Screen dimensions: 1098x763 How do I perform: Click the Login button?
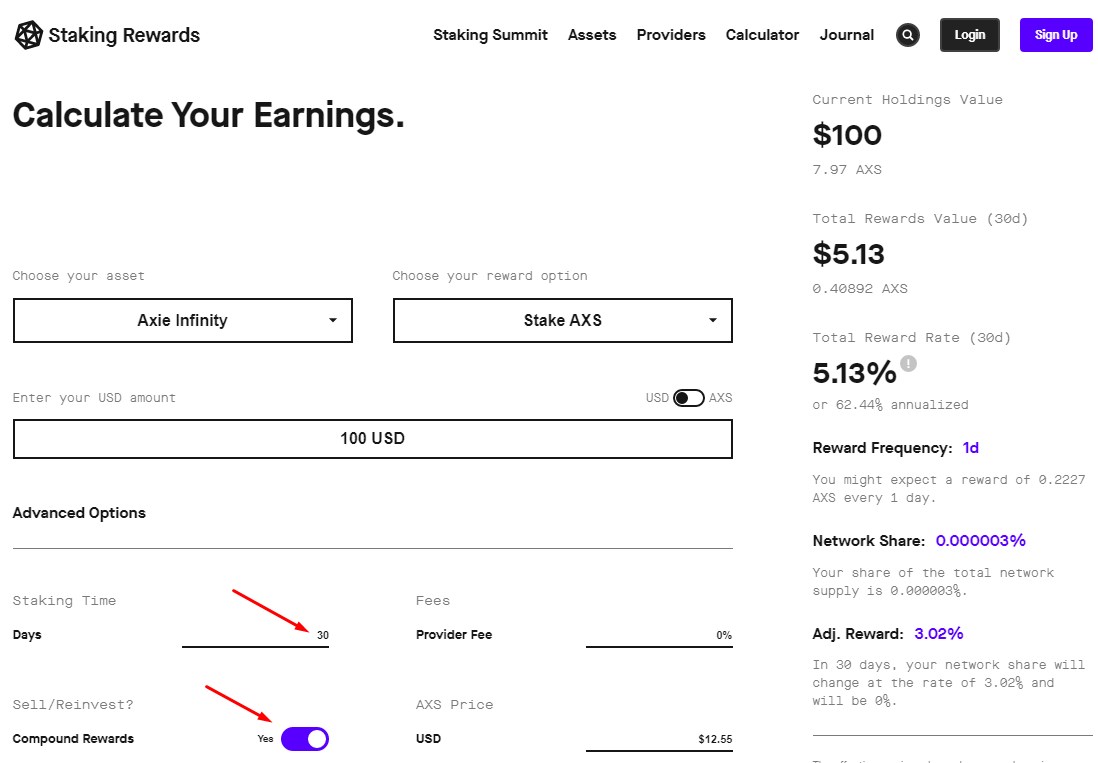969,35
